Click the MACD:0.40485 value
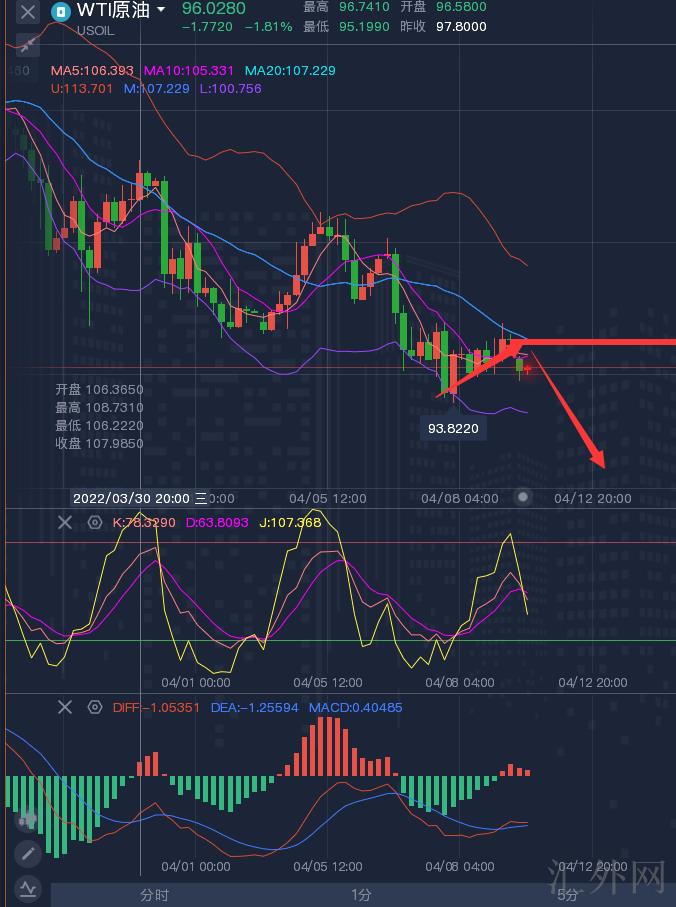This screenshot has width=676, height=907. pyautogui.click(x=356, y=707)
